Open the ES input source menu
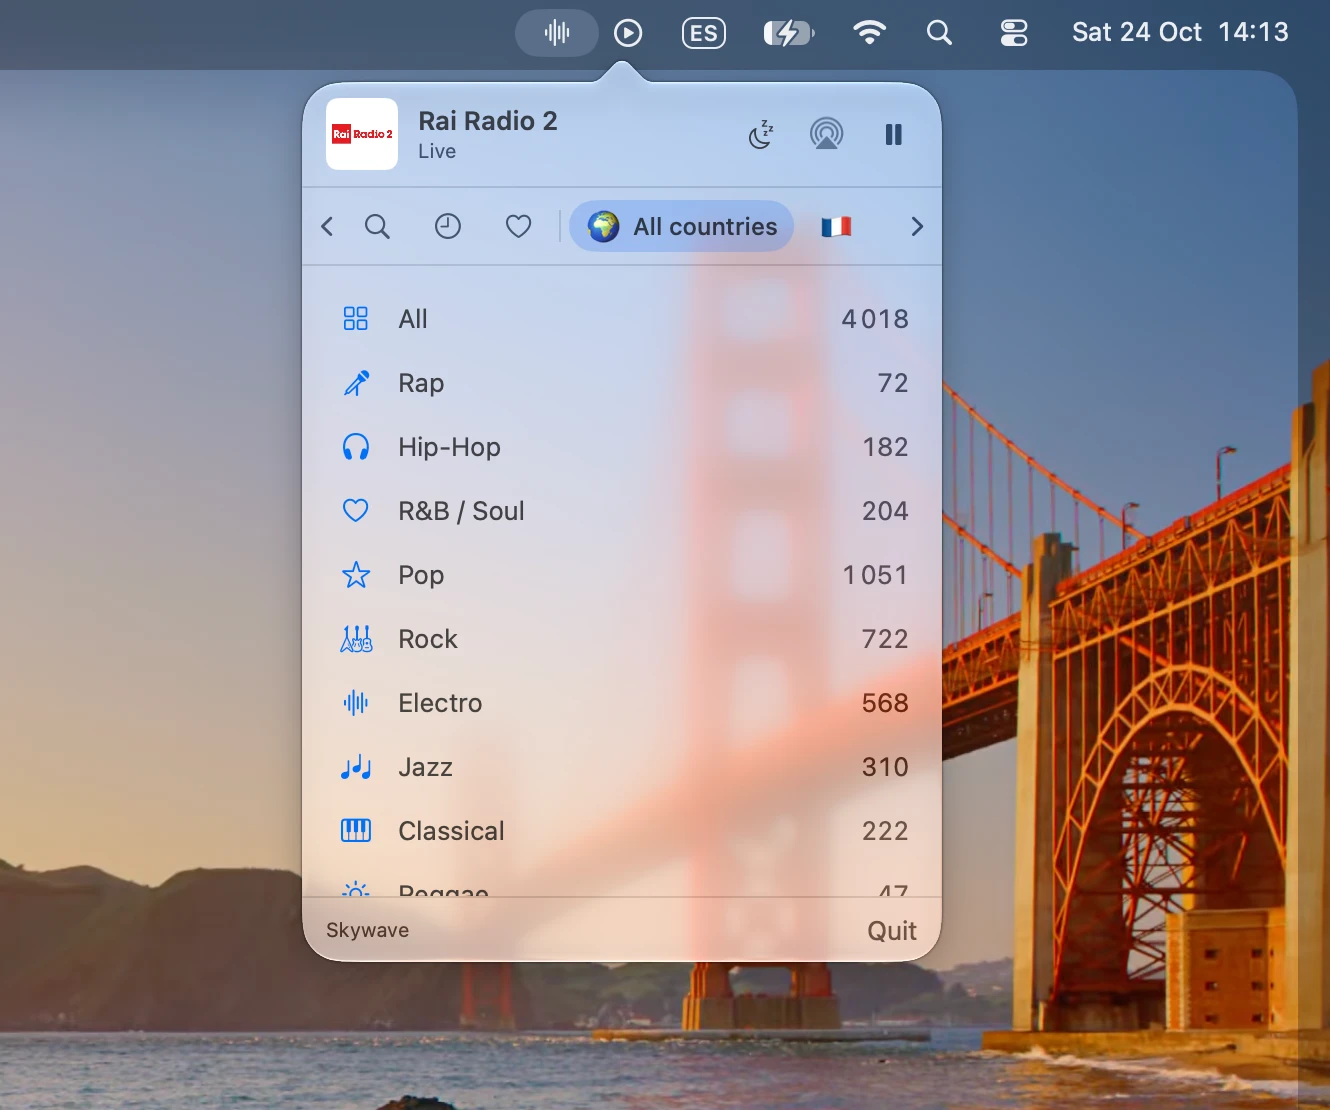This screenshot has width=1330, height=1110. click(704, 33)
